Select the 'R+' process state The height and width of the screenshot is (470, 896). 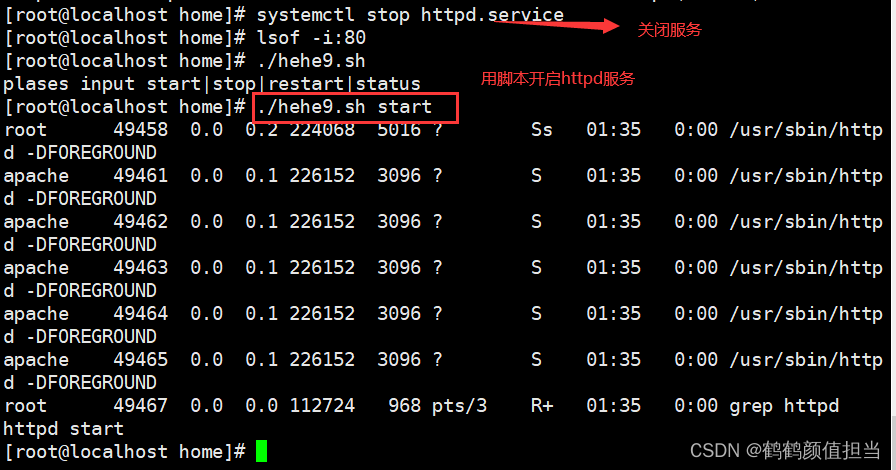pyautogui.click(x=542, y=406)
